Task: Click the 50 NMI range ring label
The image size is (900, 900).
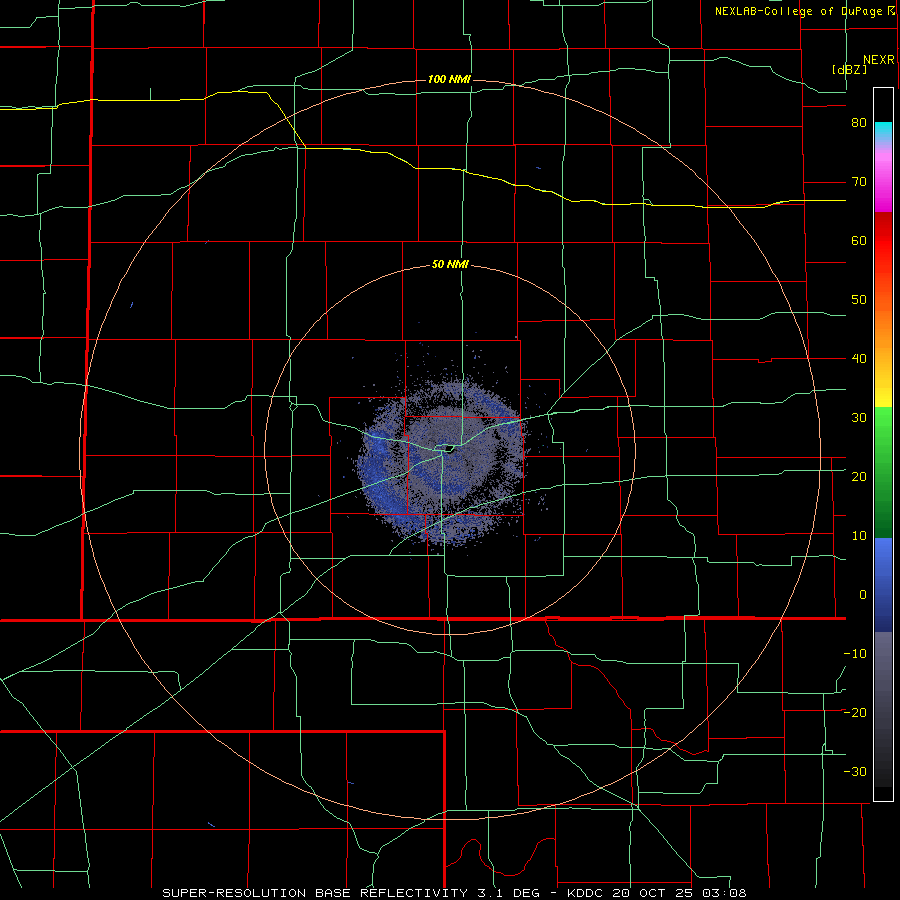Action: [450, 264]
